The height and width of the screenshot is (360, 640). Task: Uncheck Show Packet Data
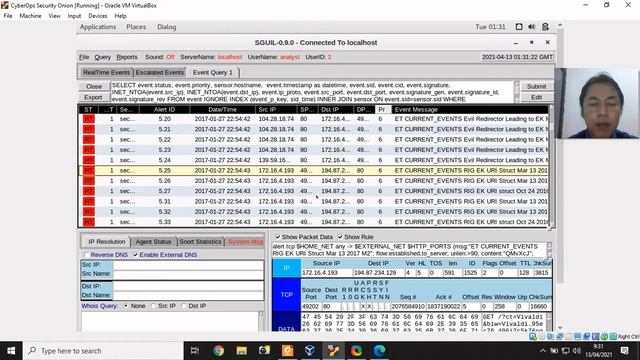278,237
